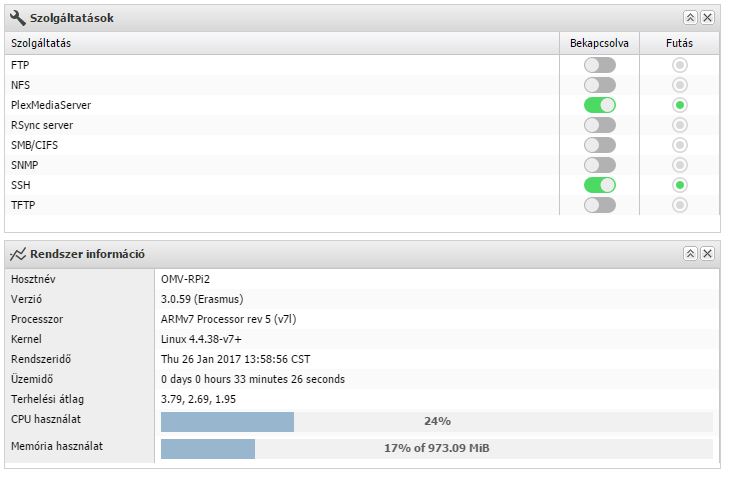The image size is (732, 480).
Task: Select the NFS row label
Action: (x=21, y=85)
